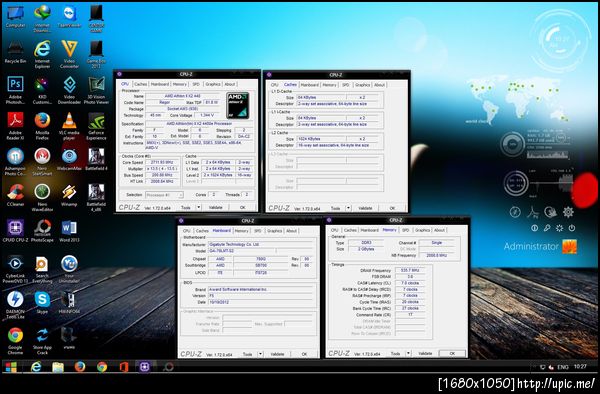The image size is (600, 394).
Task: Launch TeamViewer from the desktop
Action: pyautogui.click(x=69, y=18)
